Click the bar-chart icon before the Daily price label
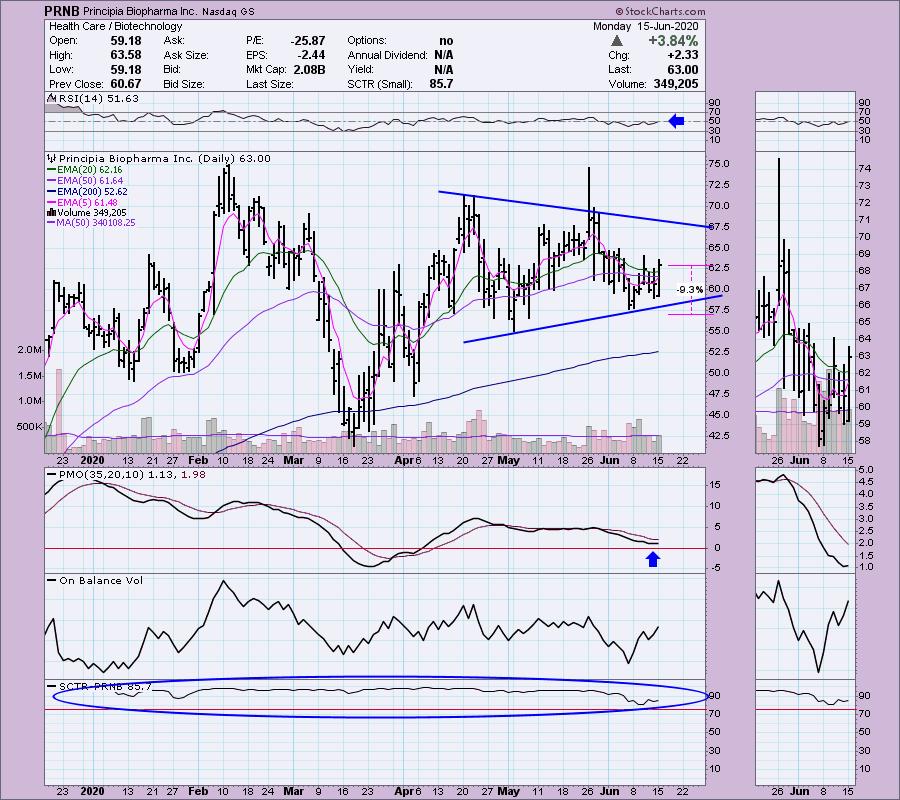The width and height of the screenshot is (900, 800). (52, 158)
